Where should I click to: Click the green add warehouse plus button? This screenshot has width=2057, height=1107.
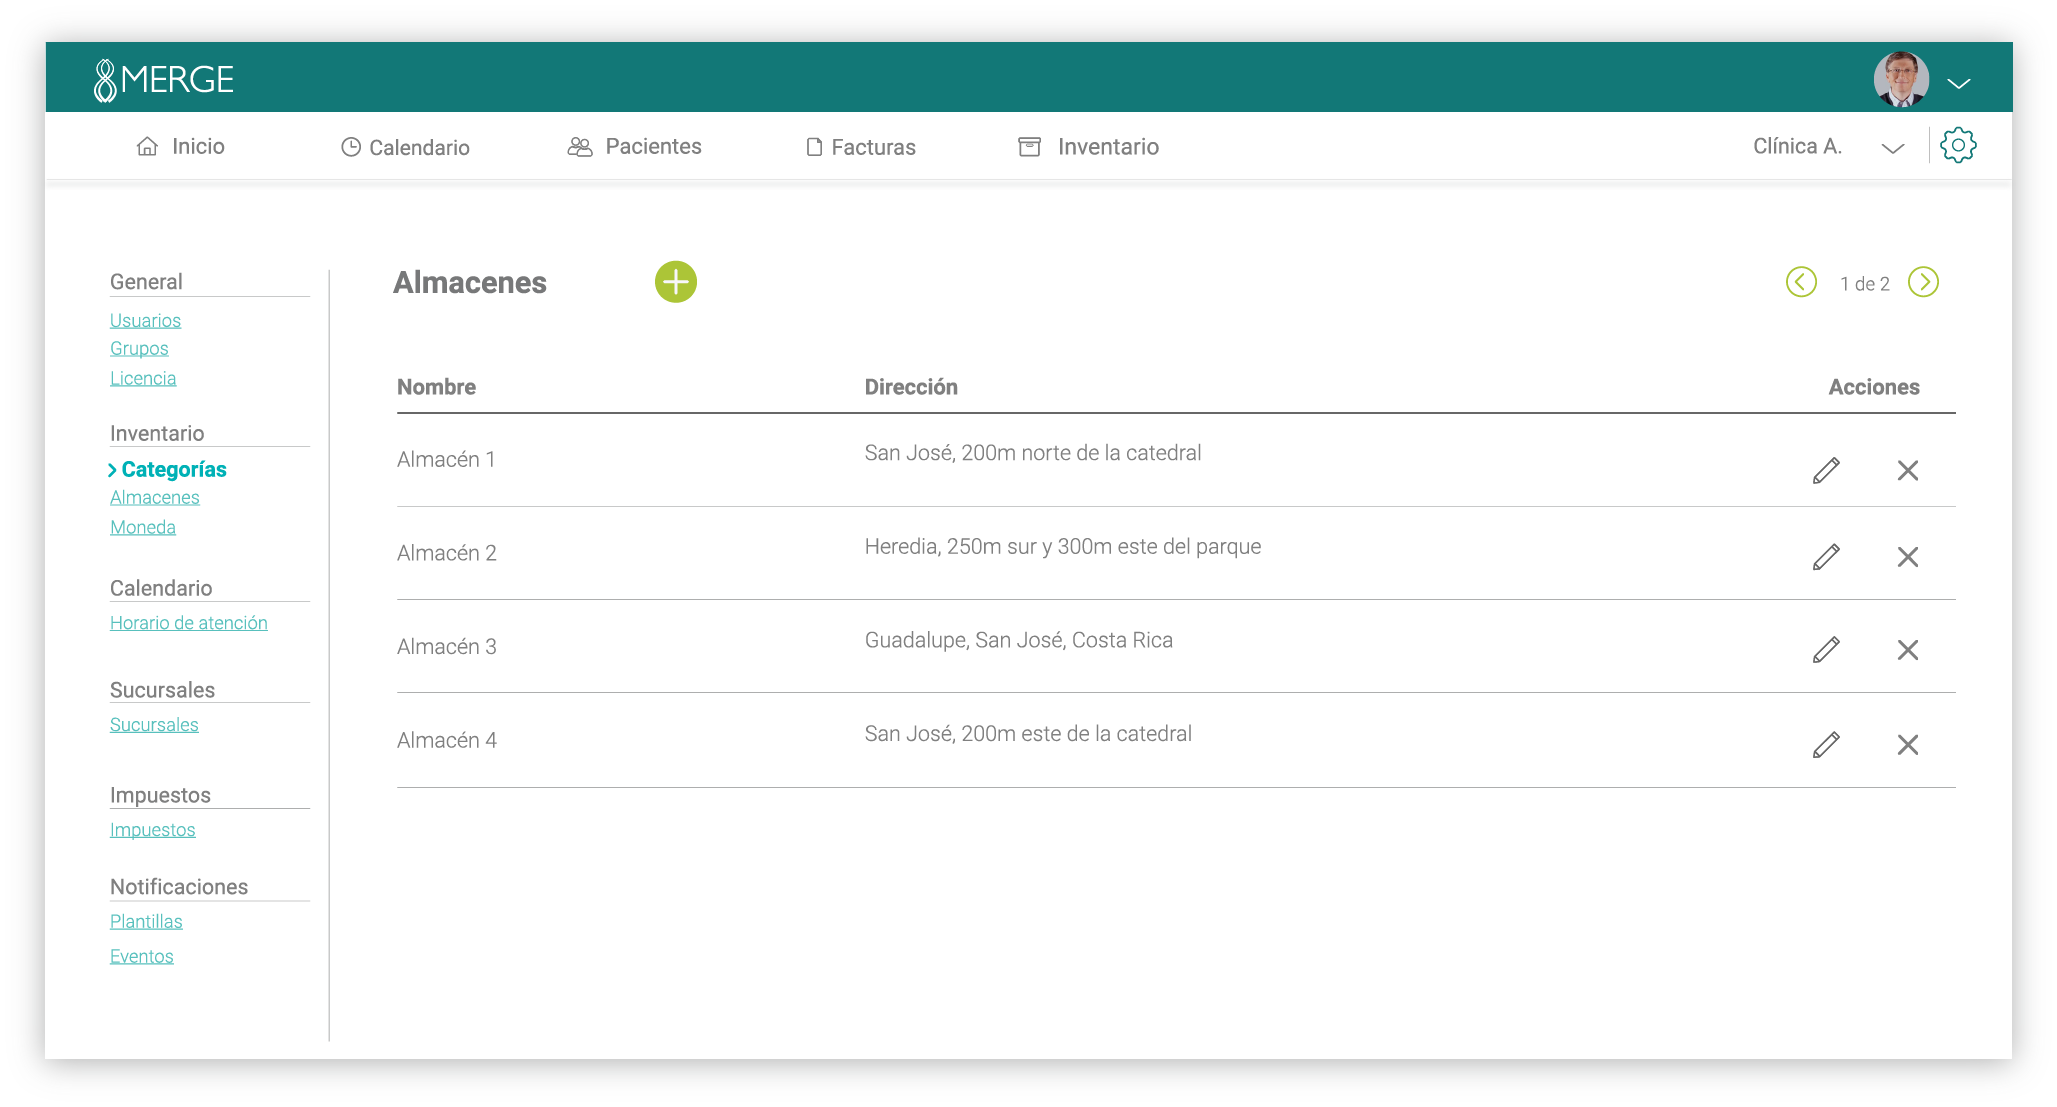tap(676, 282)
